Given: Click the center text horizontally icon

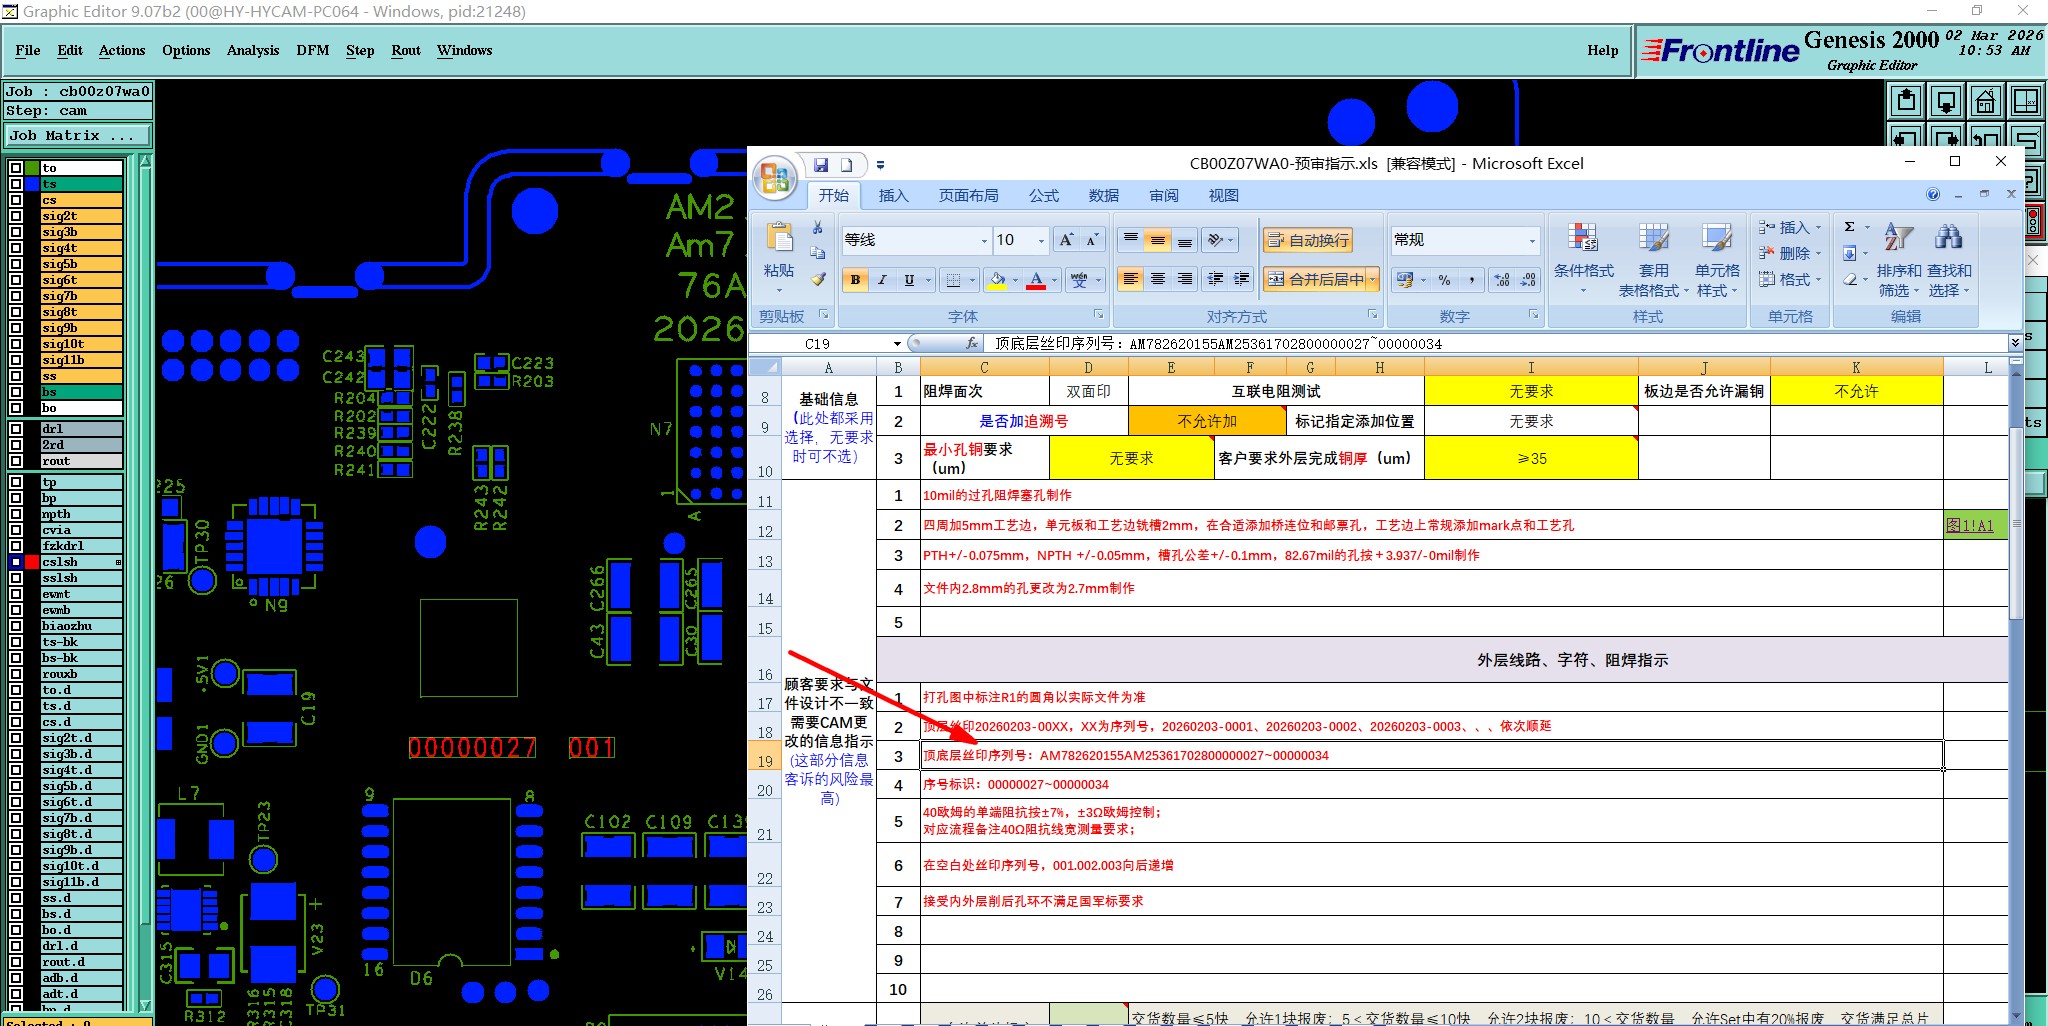Looking at the screenshot, I should point(1157,279).
